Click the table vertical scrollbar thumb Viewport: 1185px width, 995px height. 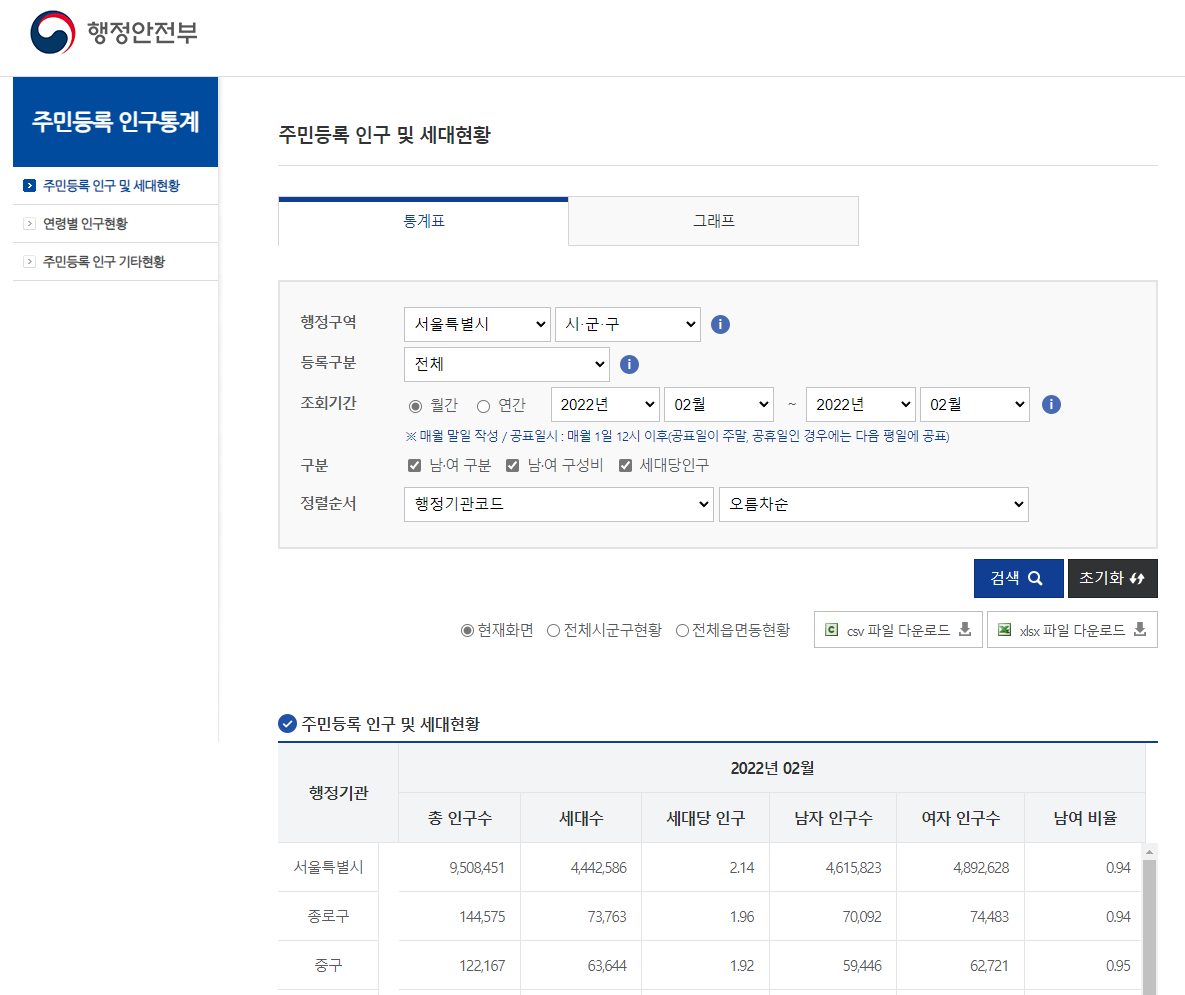tap(1149, 927)
